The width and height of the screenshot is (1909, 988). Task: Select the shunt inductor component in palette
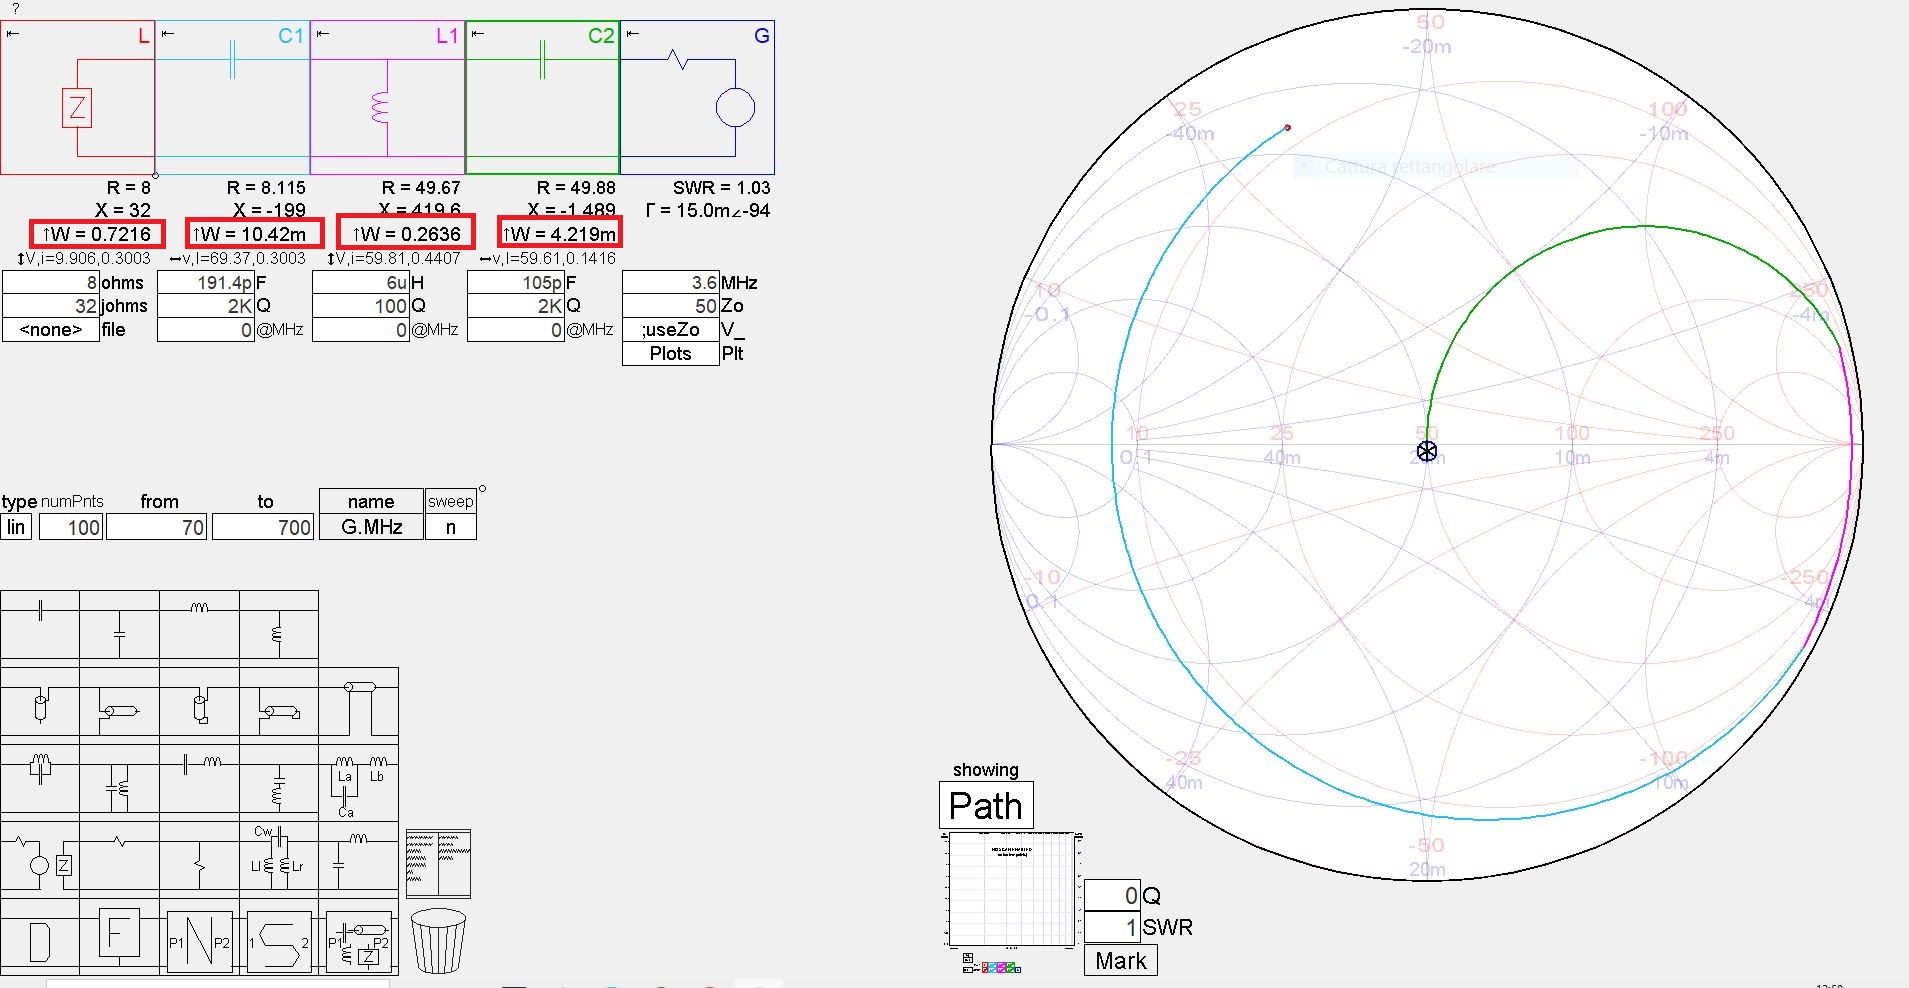coord(279,624)
